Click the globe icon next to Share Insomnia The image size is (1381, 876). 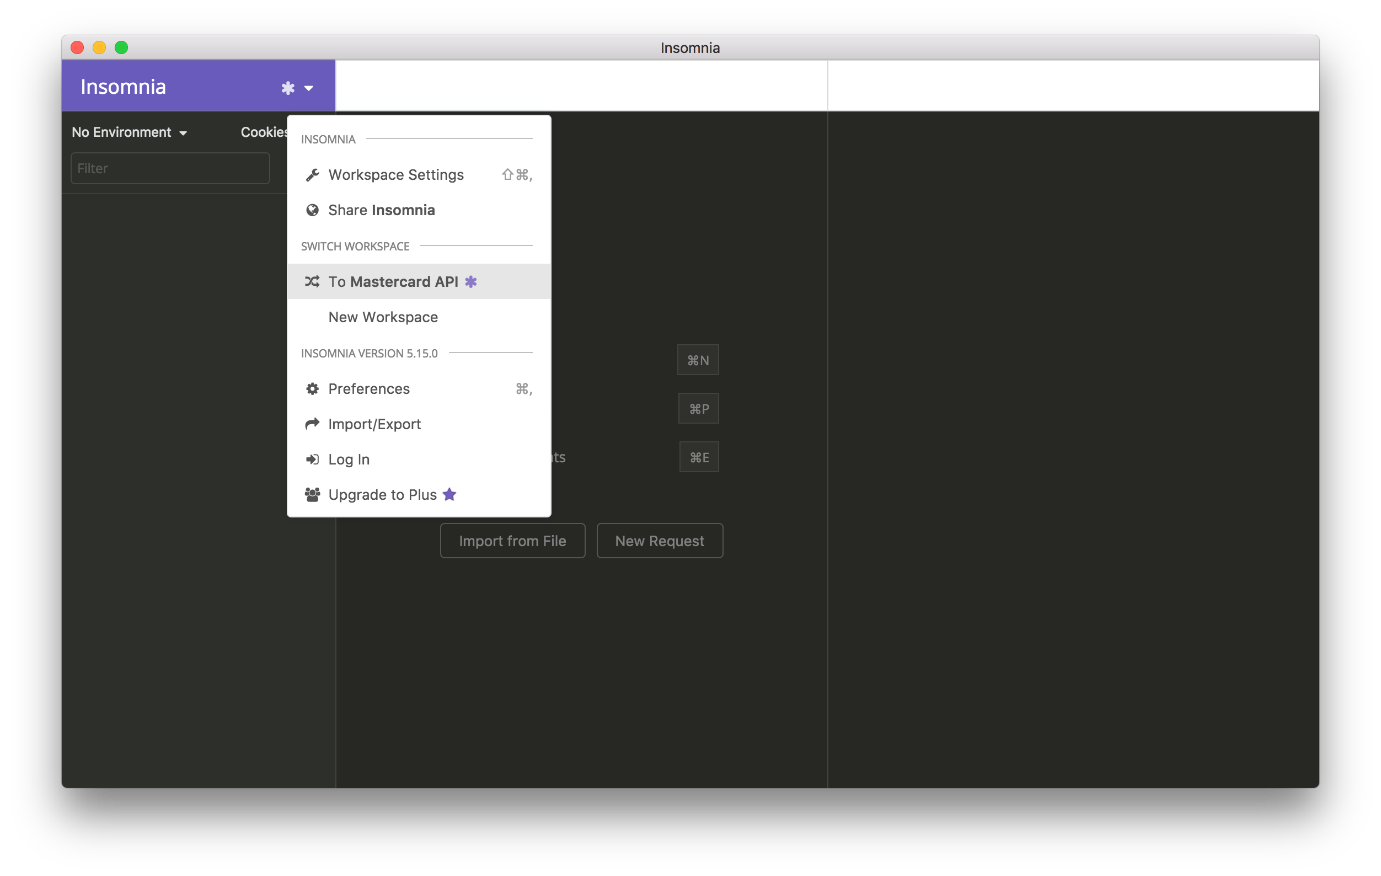pyautogui.click(x=312, y=210)
